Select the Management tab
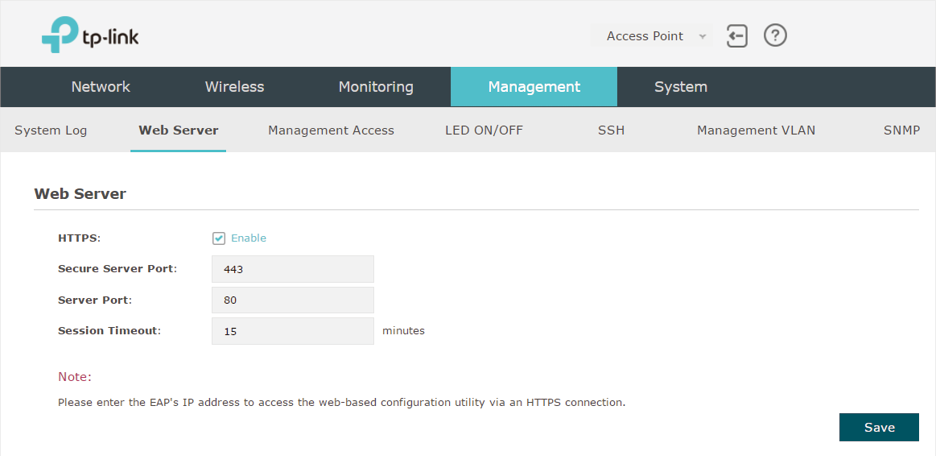The image size is (936, 456). click(534, 87)
